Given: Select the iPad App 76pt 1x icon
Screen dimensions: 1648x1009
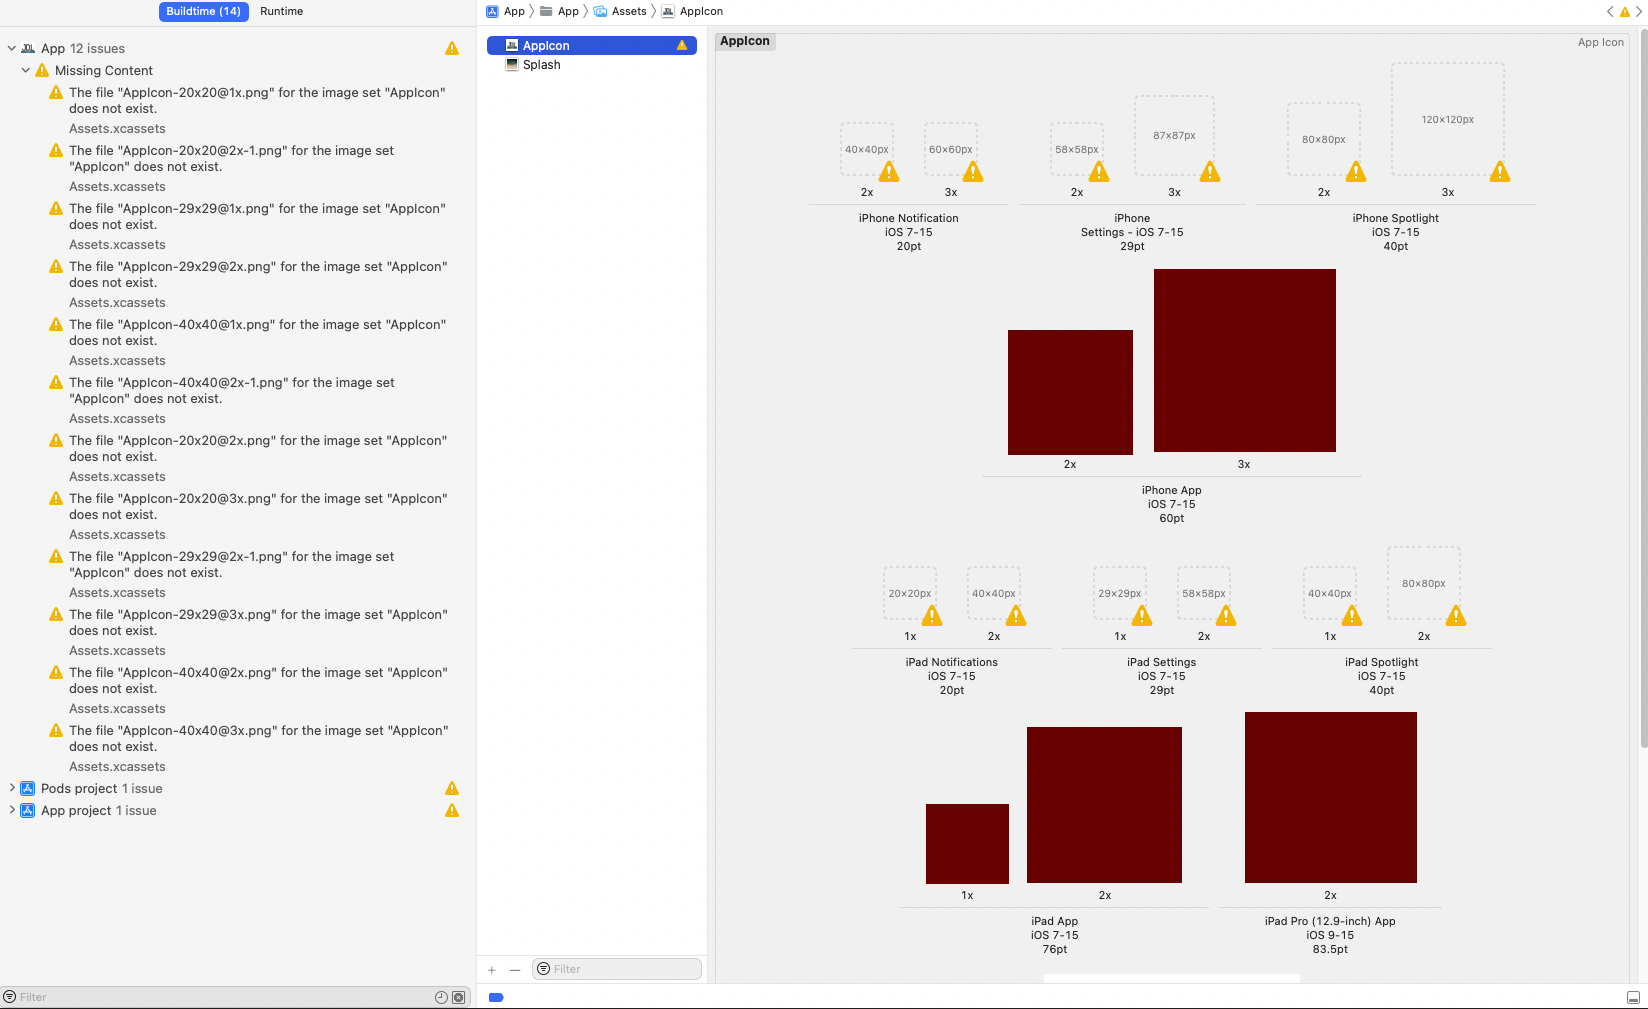Looking at the screenshot, I should click(x=967, y=843).
